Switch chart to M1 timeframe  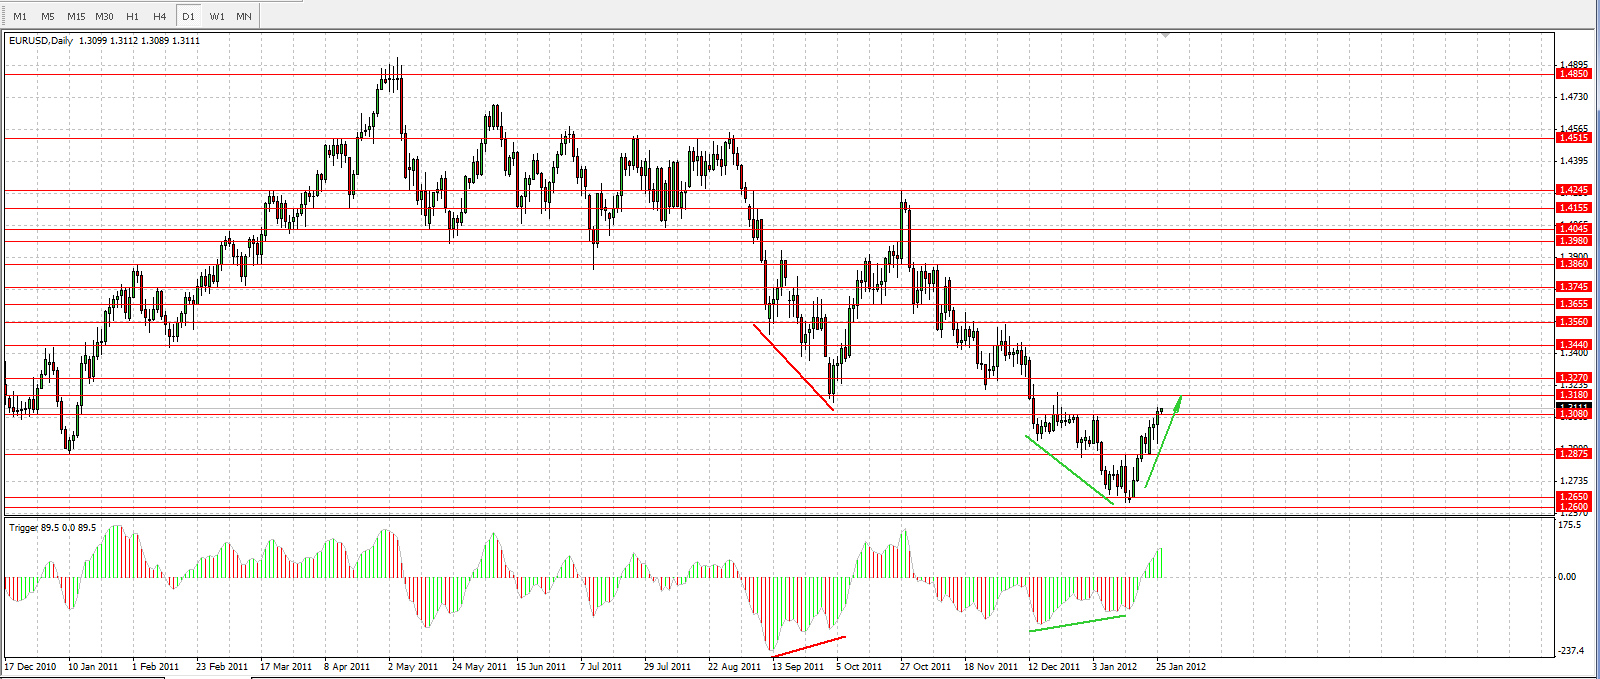point(20,16)
